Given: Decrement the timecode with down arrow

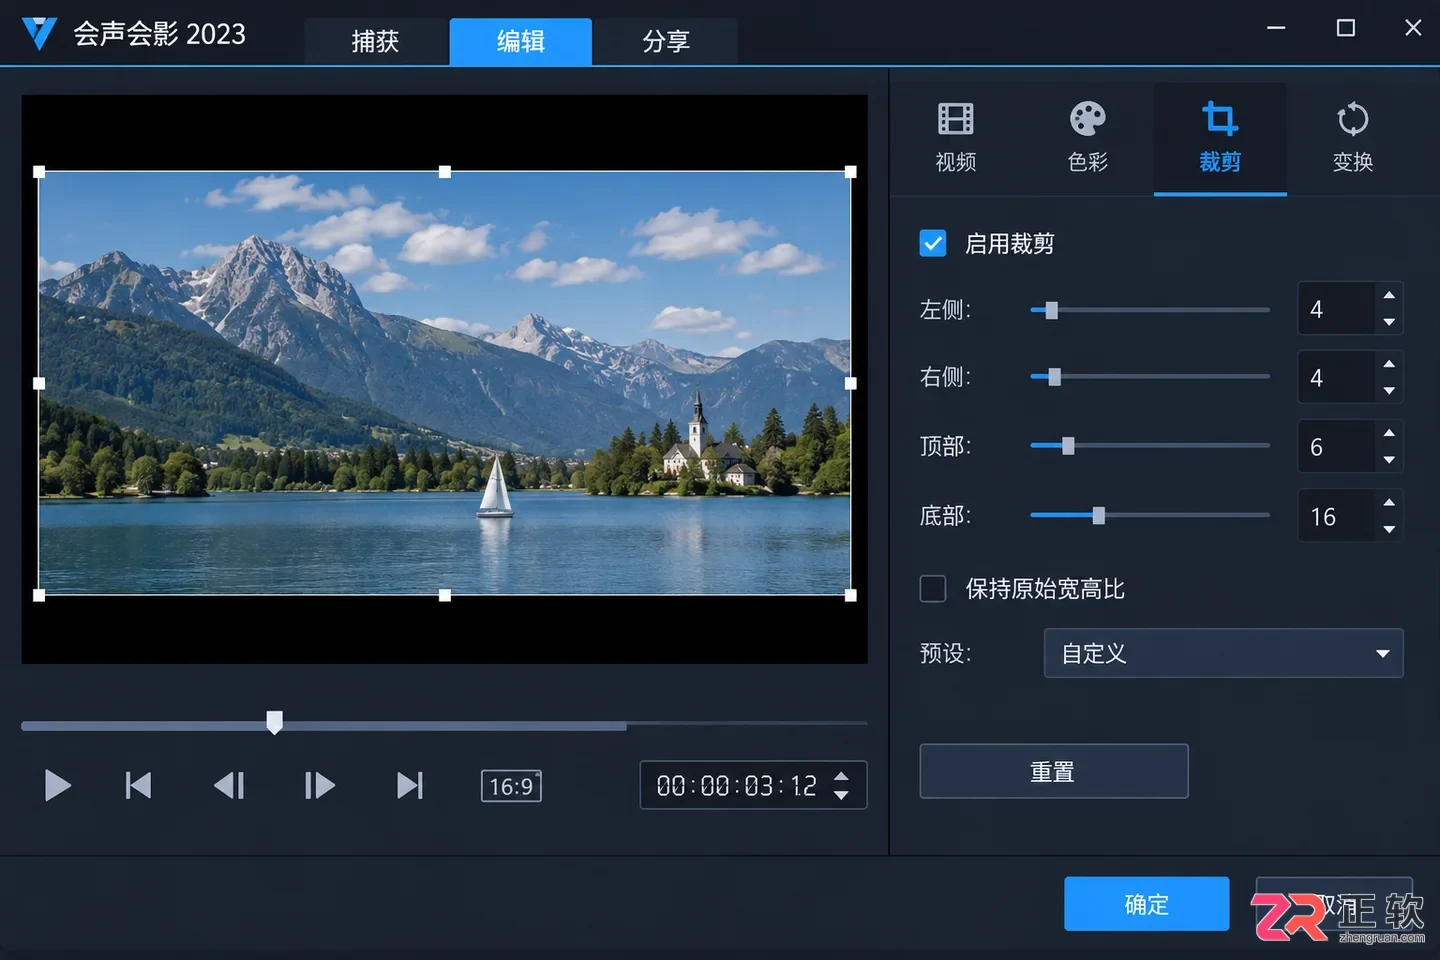Looking at the screenshot, I should pyautogui.click(x=841, y=796).
